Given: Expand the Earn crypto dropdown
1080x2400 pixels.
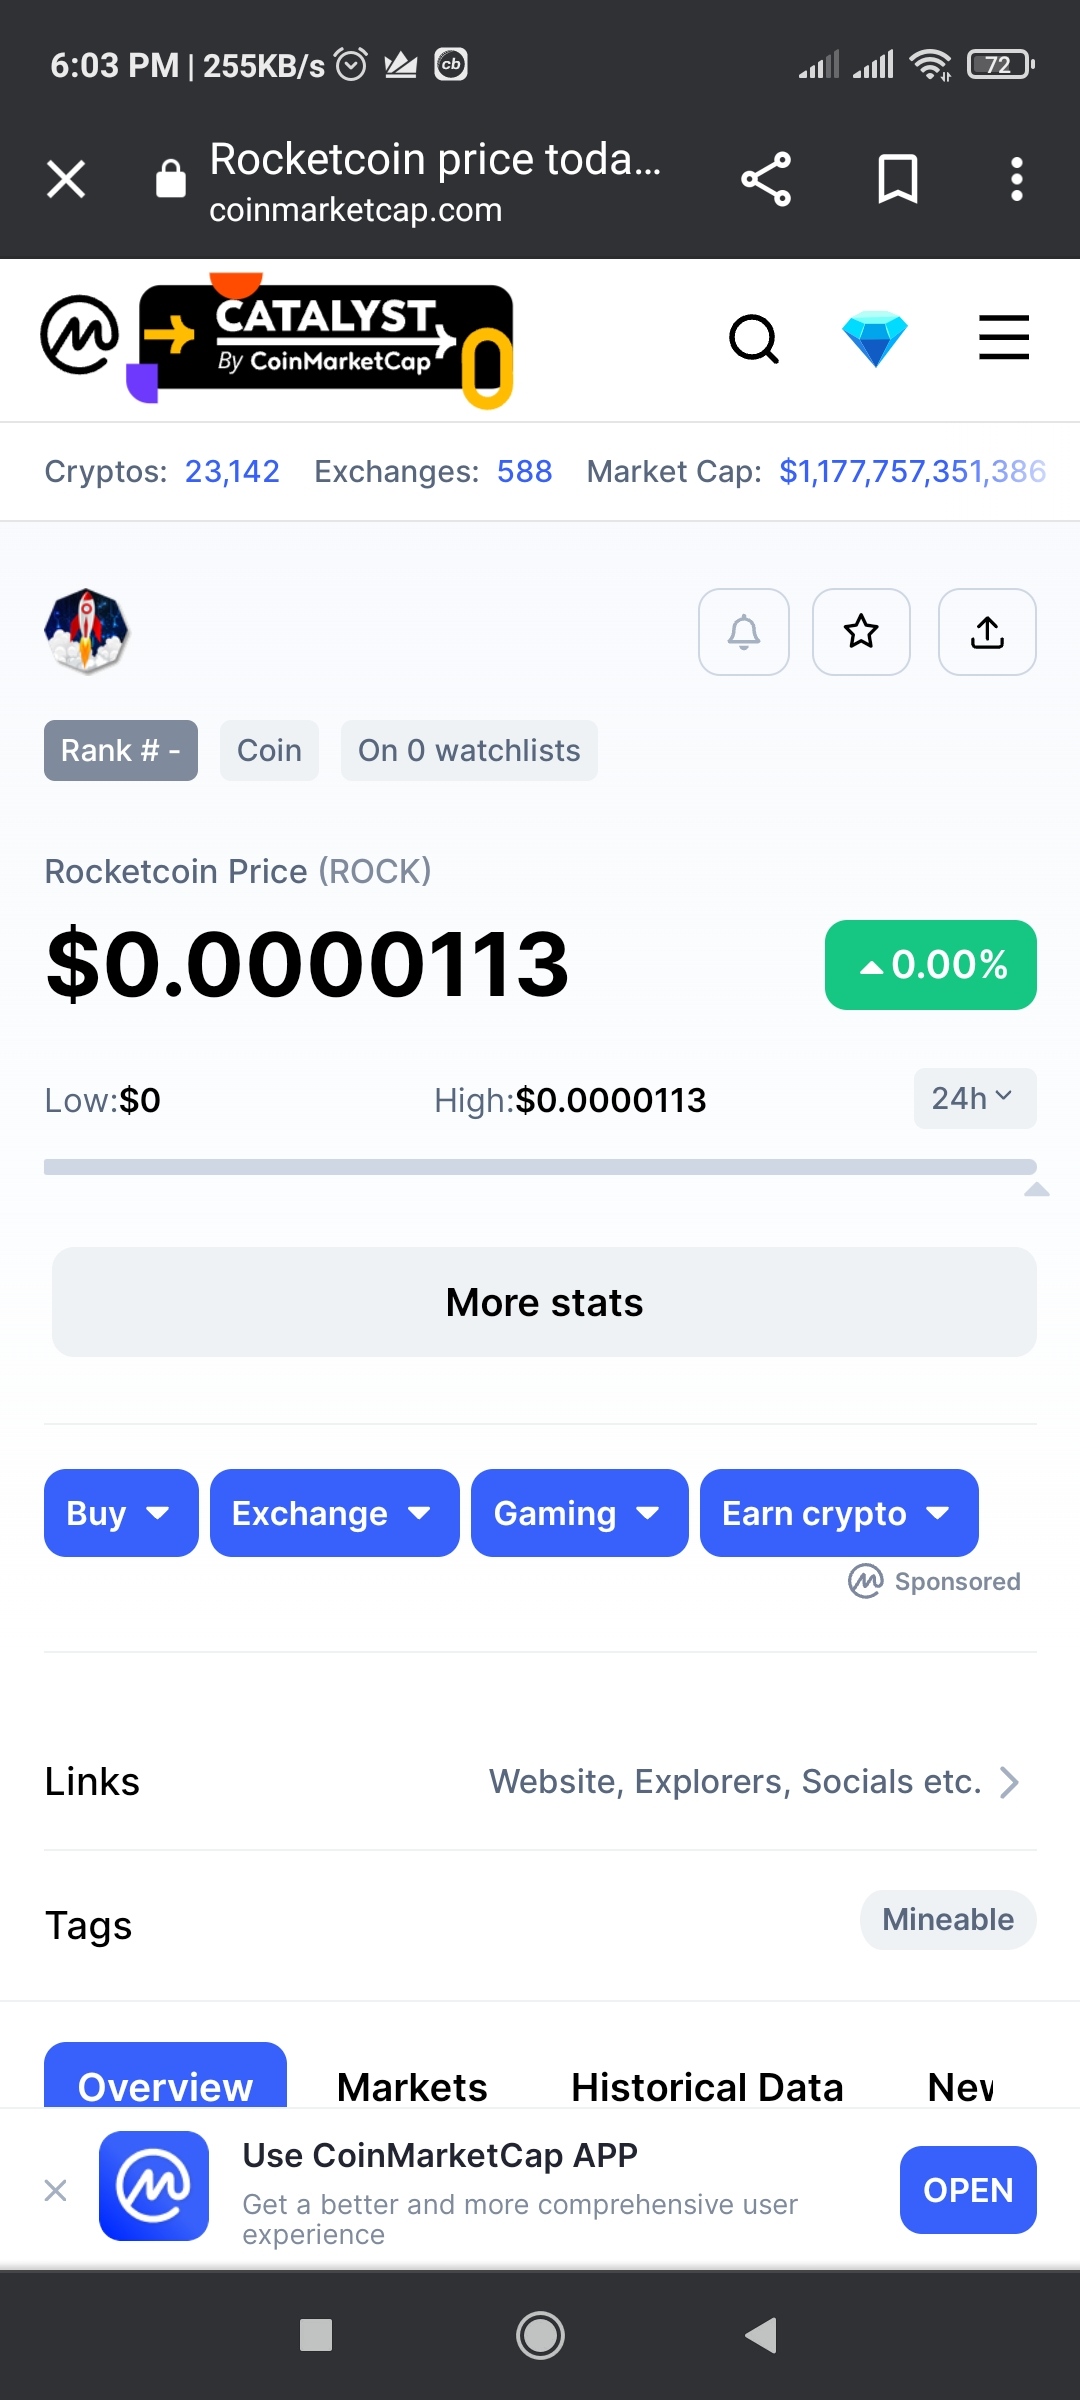Looking at the screenshot, I should coord(838,1513).
